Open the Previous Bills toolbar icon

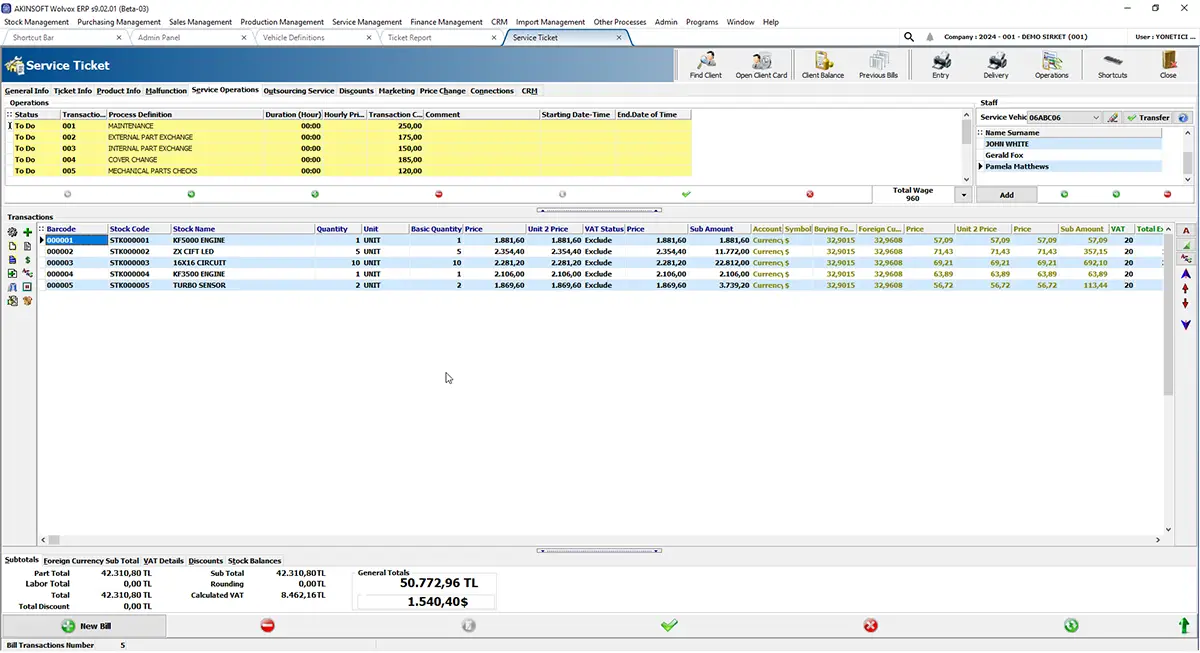[x=879, y=65]
